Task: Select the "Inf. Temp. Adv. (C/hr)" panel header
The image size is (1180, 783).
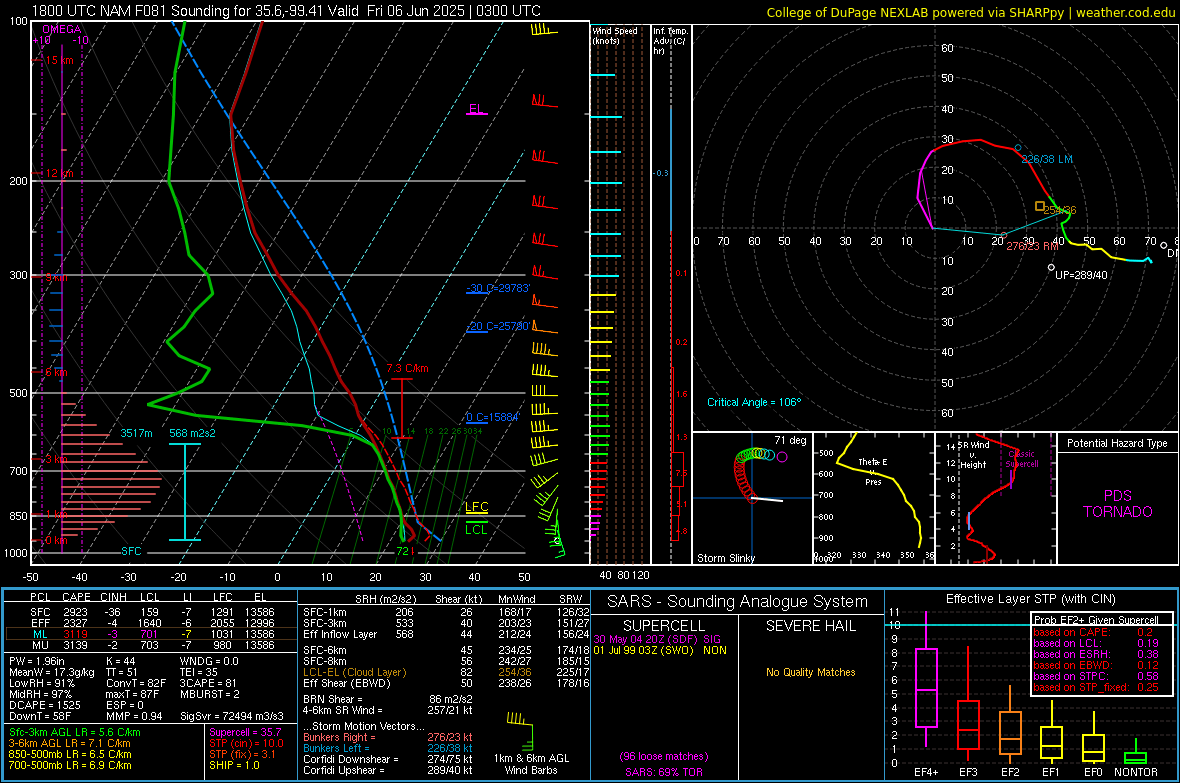Action: (669, 41)
